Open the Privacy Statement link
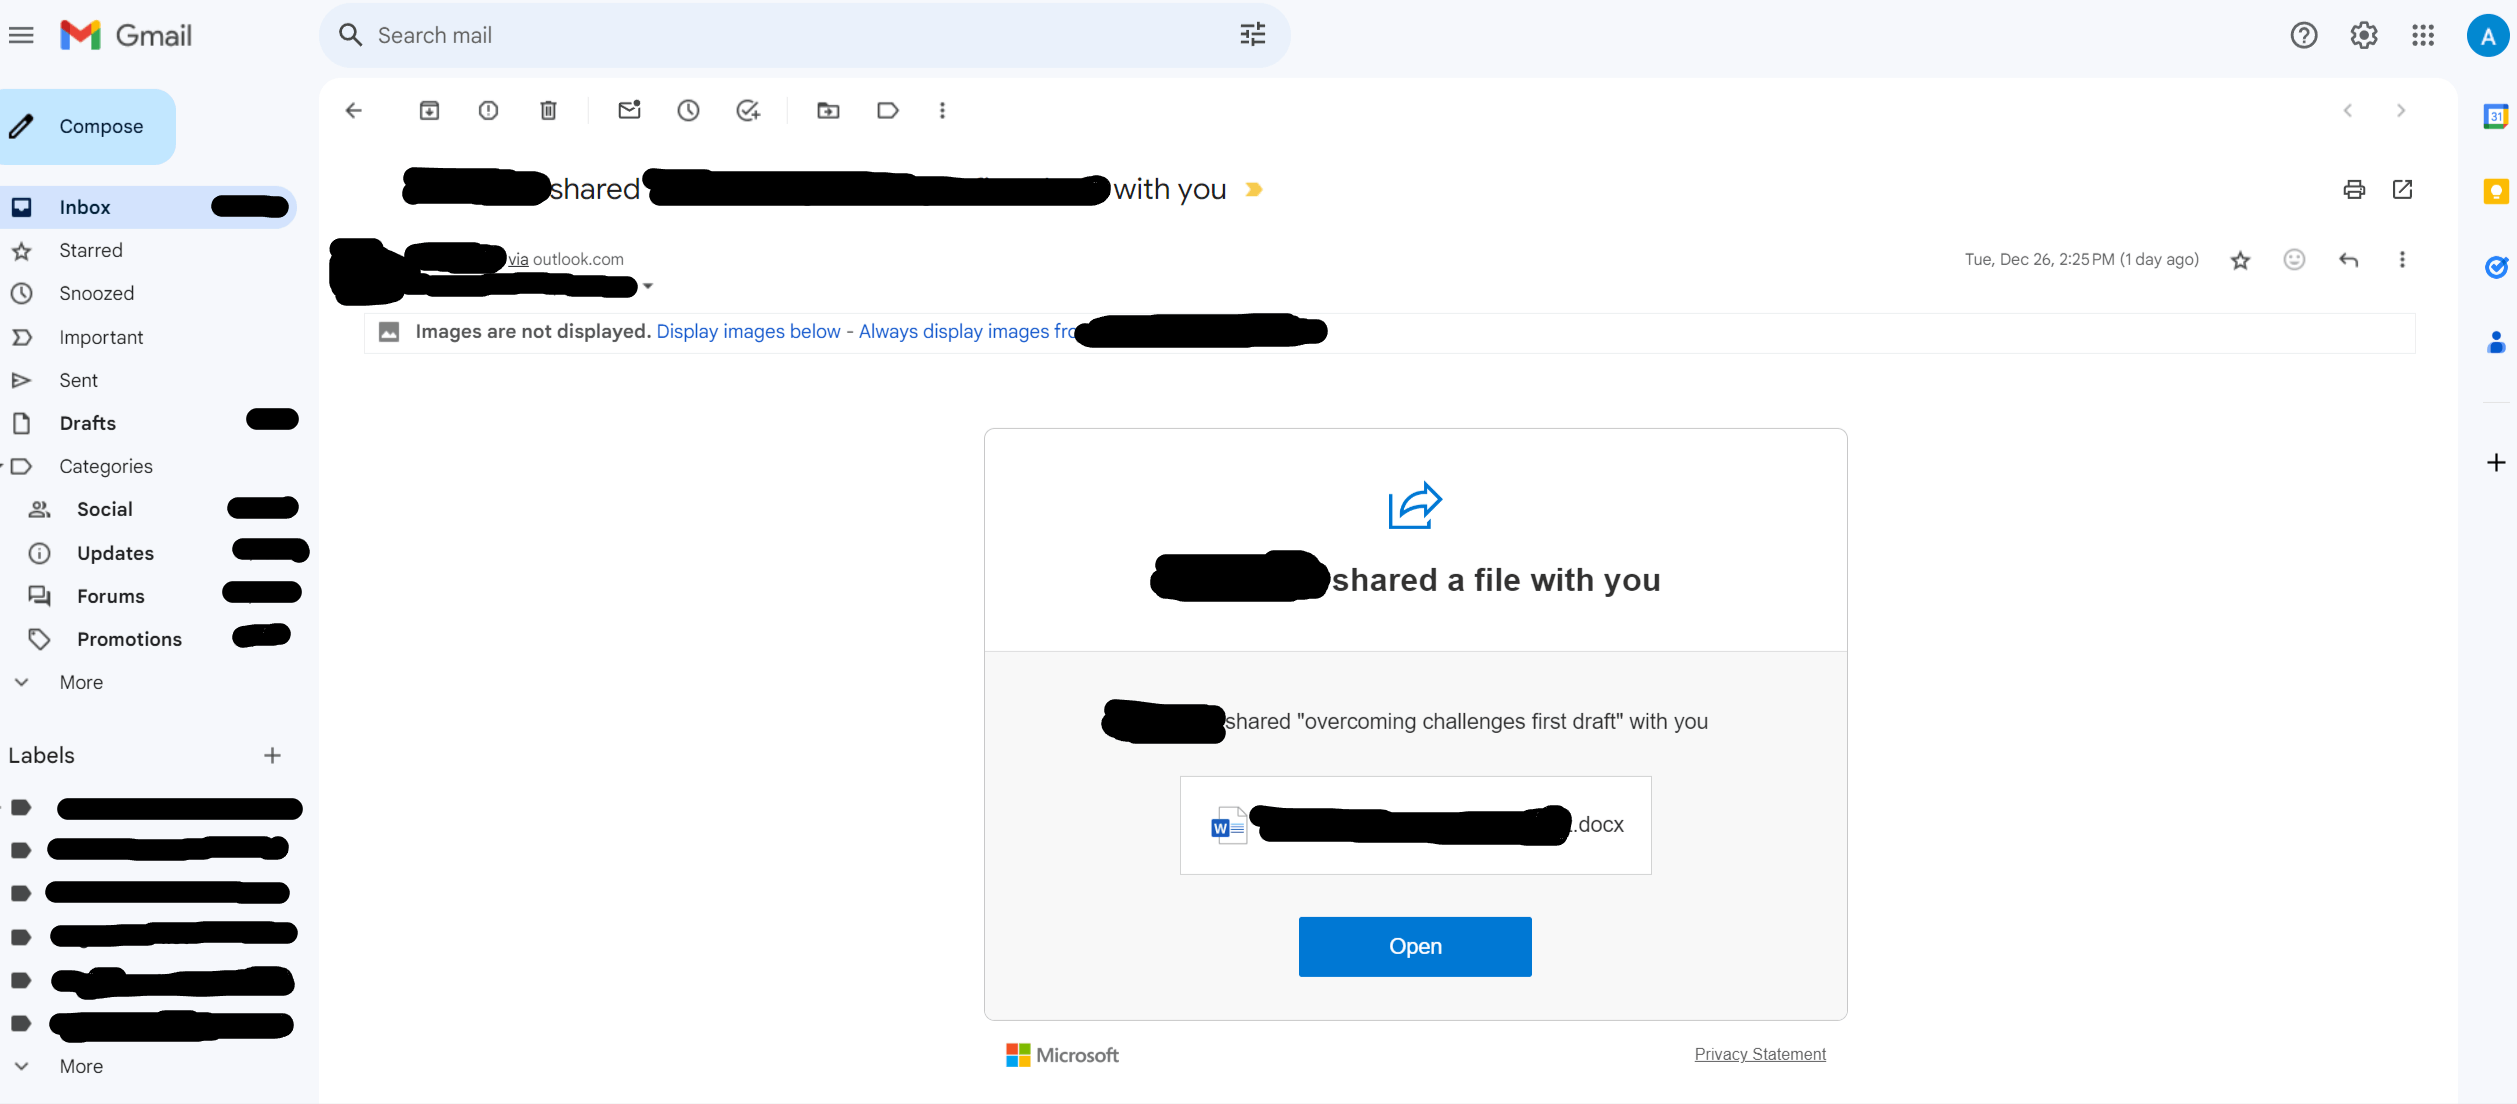Screen dimensions: 2517x1104 click(x=1760, y=1055)
